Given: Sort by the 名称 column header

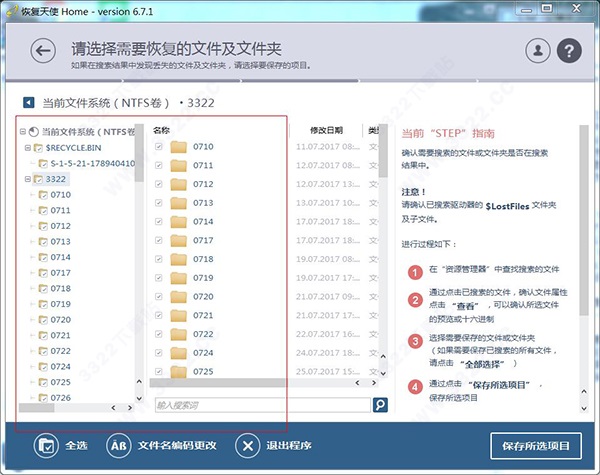Looking at the screenshot, I should [162, 131].
